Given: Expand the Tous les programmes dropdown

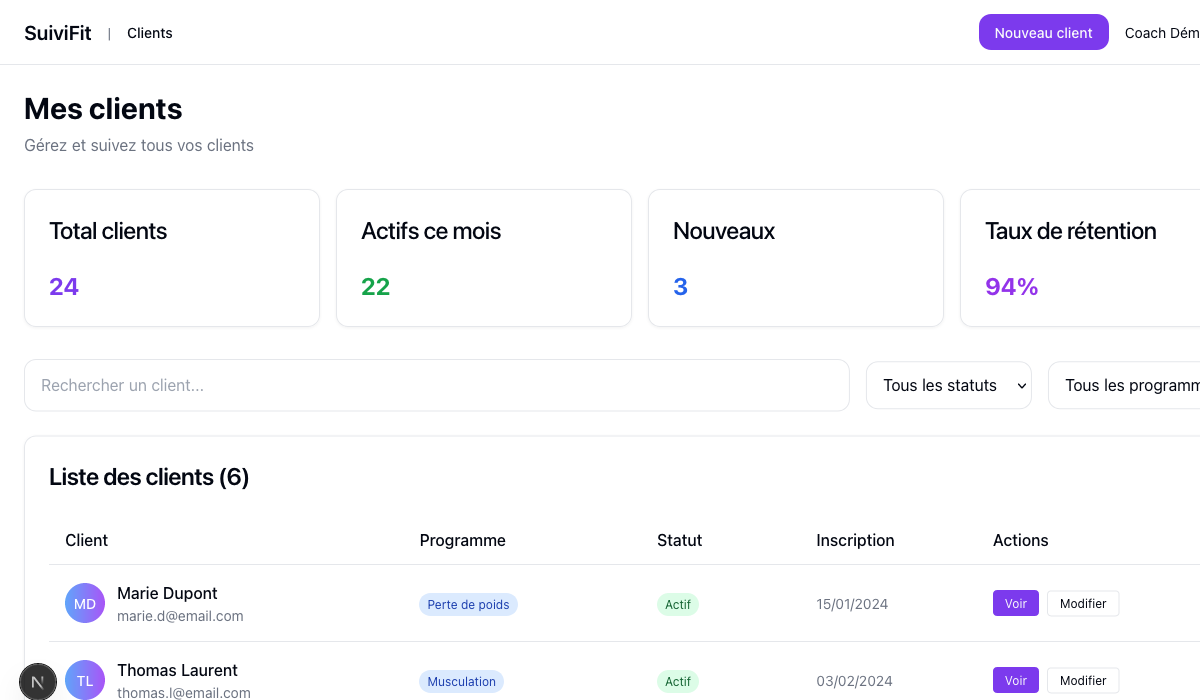Looking at the screenshot, I should coord(1124,385).
